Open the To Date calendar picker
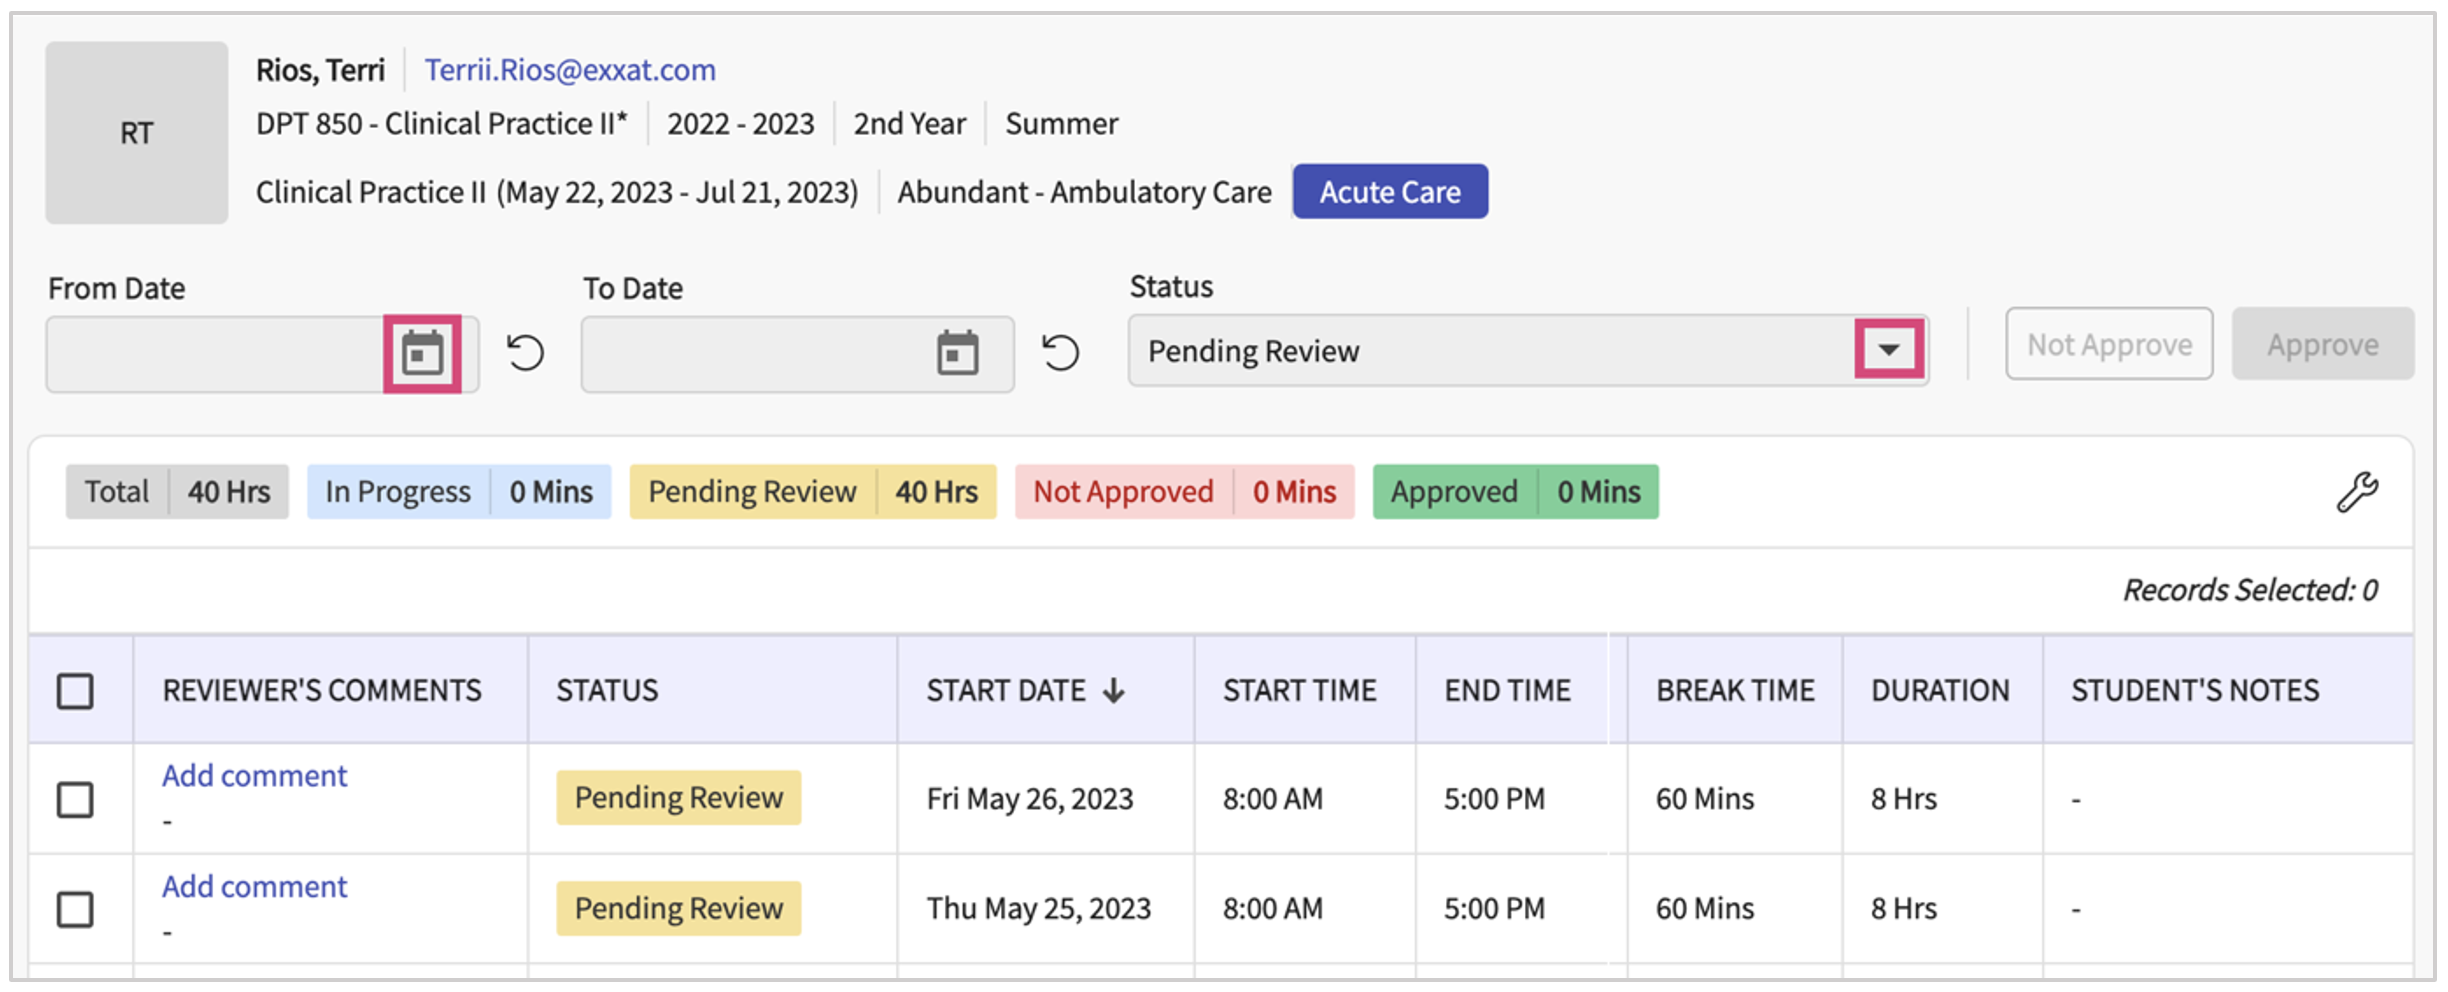 coord(957,354)
